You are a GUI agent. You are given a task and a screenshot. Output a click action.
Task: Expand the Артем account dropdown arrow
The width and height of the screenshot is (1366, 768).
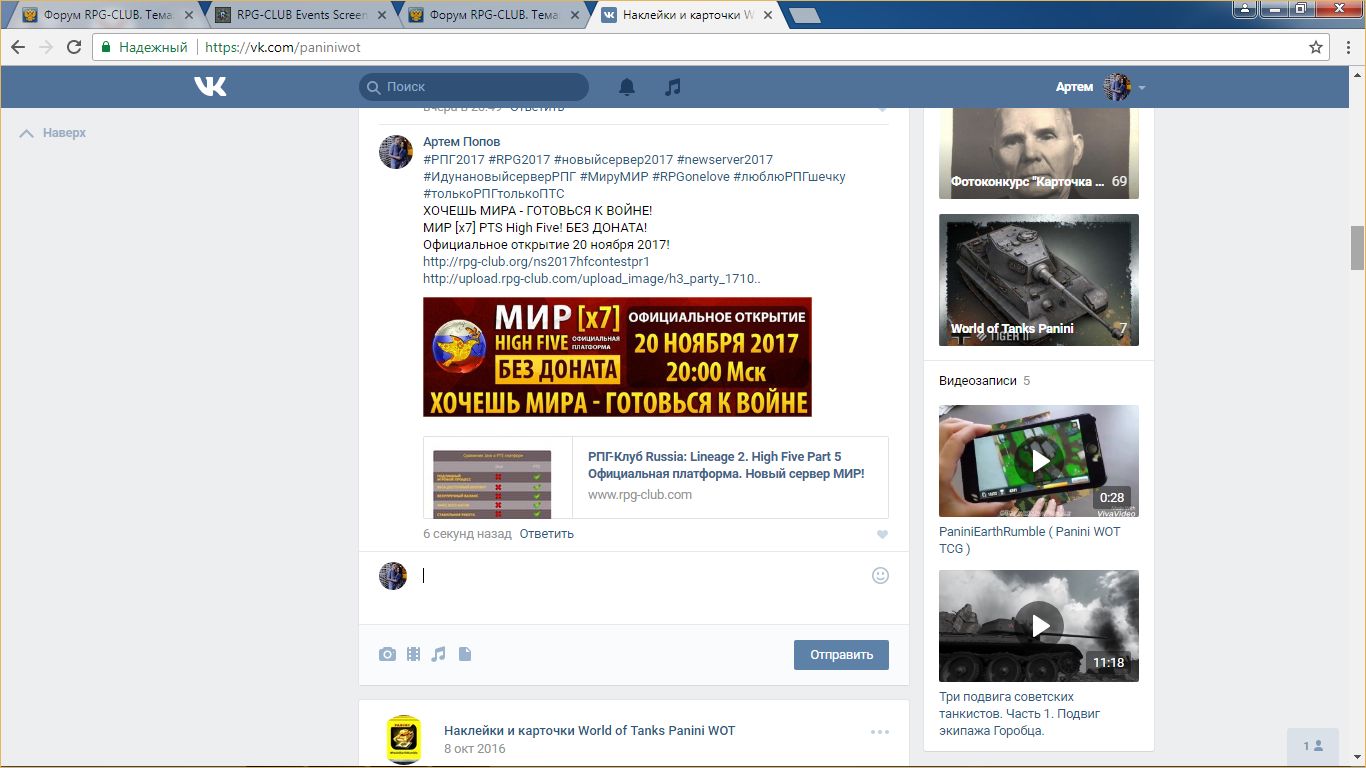pyautogui.click(x=1142, y=88)
